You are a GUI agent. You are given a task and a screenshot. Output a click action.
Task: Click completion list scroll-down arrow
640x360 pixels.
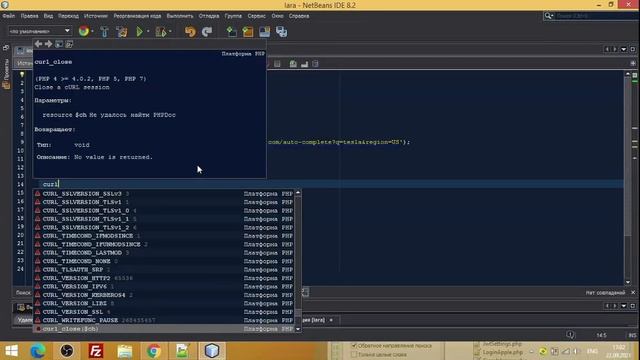[x=298, y=329]
